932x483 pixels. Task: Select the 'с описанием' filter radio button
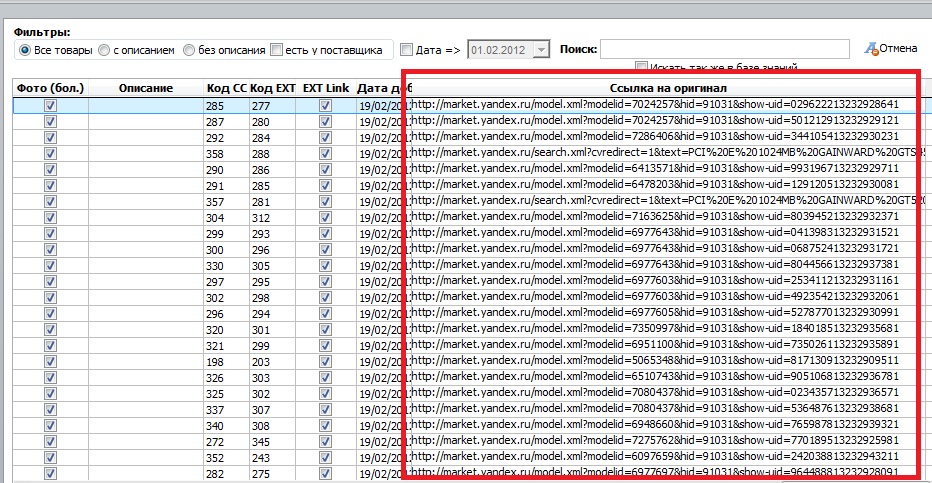click(x=104, y=50)
